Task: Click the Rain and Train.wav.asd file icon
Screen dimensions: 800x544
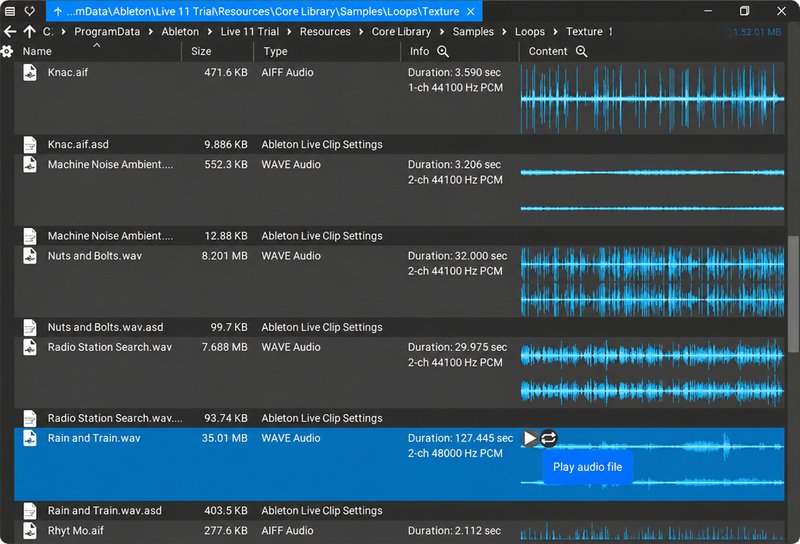Action: 30,510
